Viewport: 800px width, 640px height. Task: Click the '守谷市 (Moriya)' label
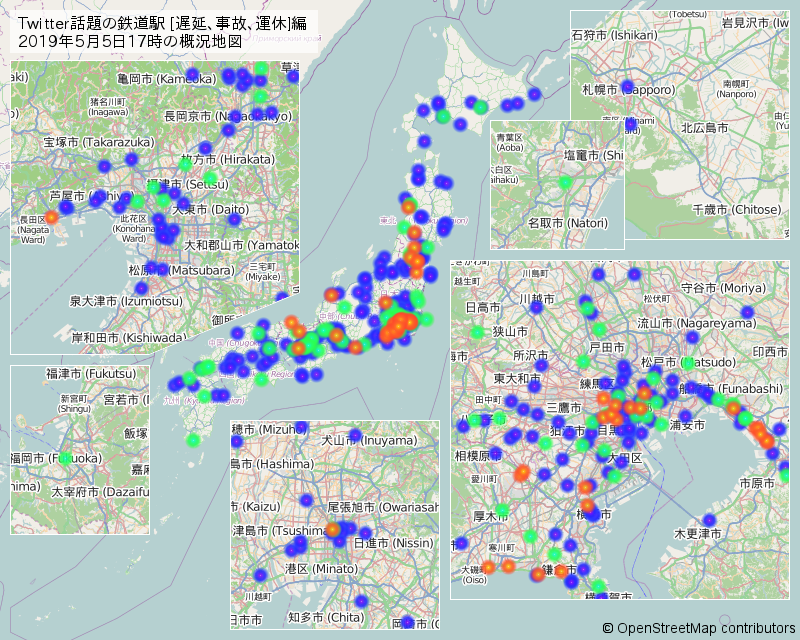coord(723,288)
